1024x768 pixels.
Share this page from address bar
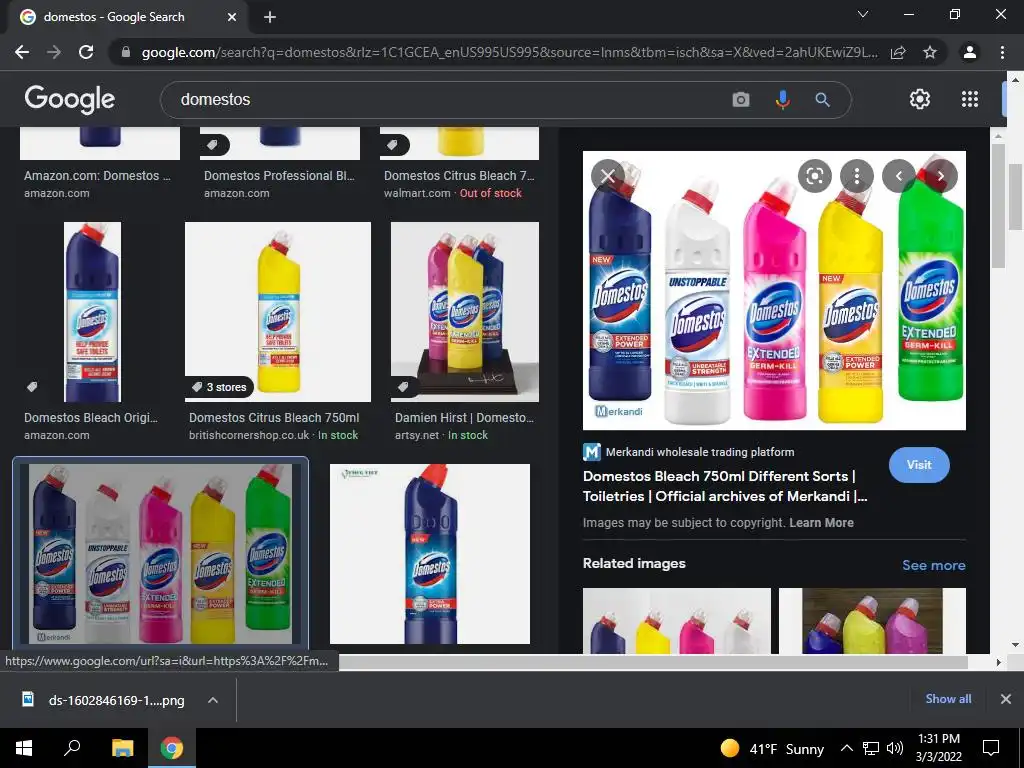pos(898,52)
